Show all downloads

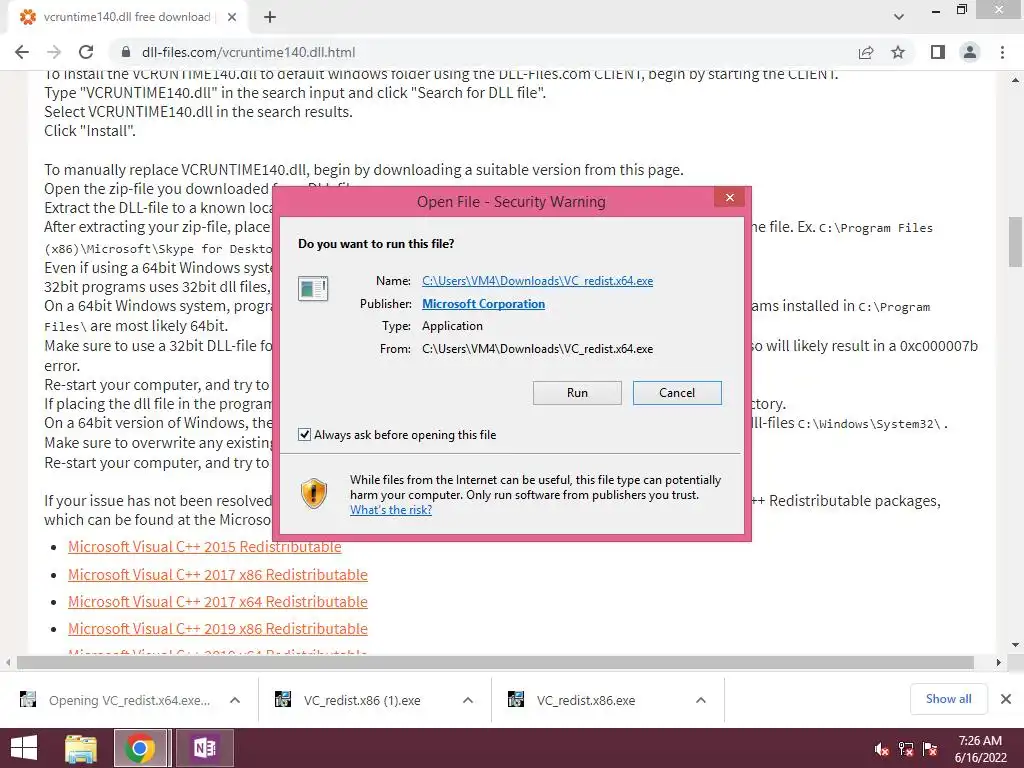pos(948,699)
